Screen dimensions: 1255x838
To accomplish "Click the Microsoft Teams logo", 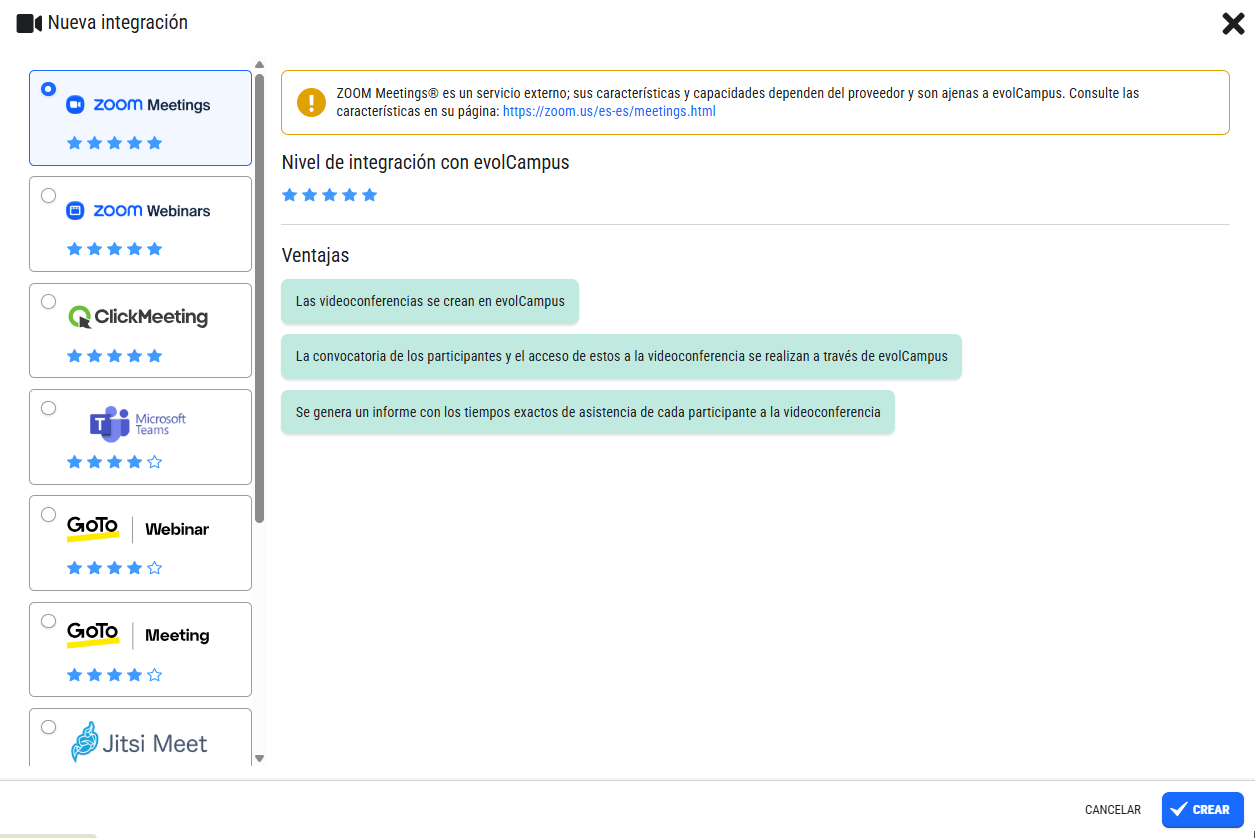I will coord(138,424).
